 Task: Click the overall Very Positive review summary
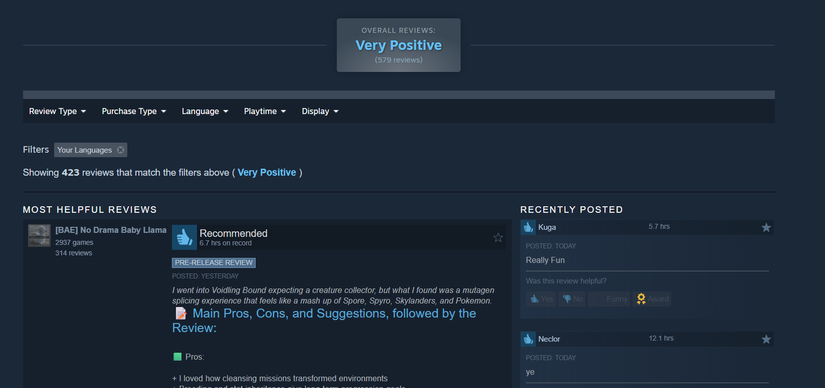(398, 45)
